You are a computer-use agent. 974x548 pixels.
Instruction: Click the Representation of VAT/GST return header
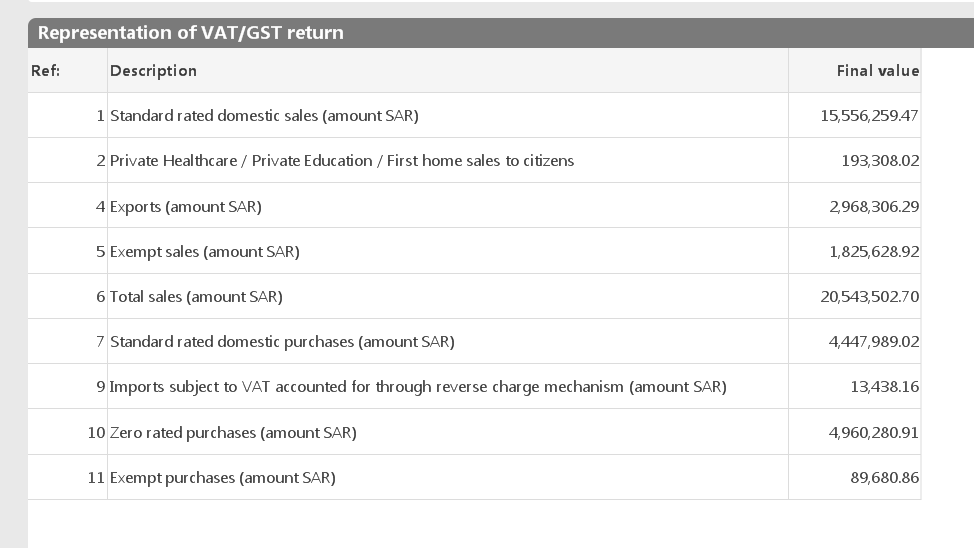190,33
